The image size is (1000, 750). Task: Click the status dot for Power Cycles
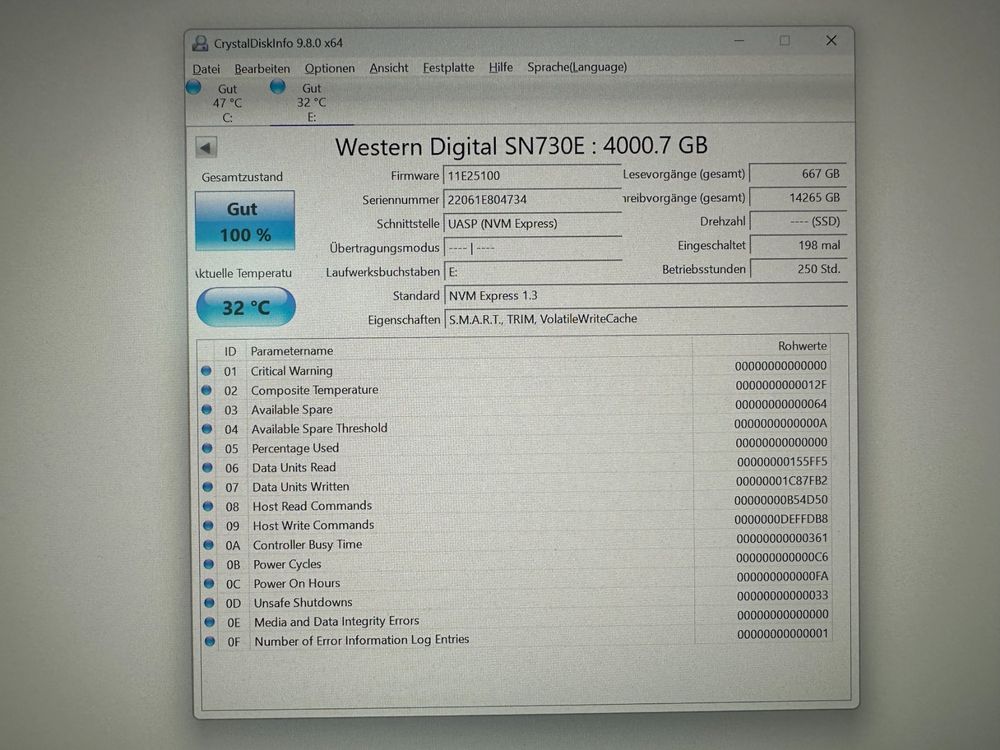pos(209,564)
